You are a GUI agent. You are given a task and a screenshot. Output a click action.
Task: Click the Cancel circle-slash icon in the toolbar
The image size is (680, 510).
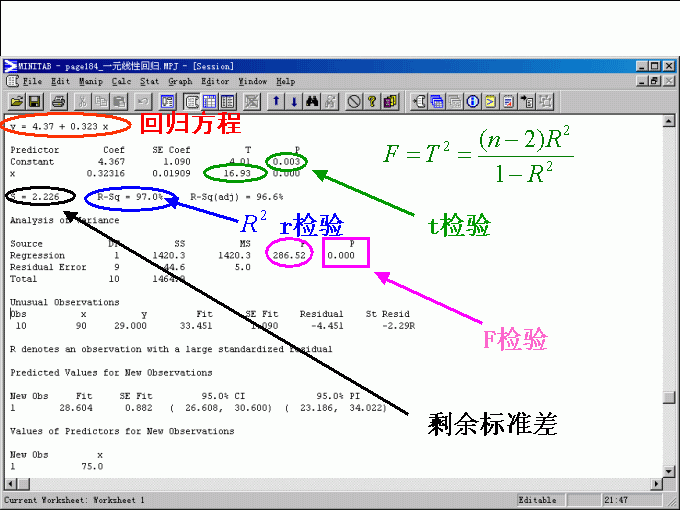click(x=353, y=101)
